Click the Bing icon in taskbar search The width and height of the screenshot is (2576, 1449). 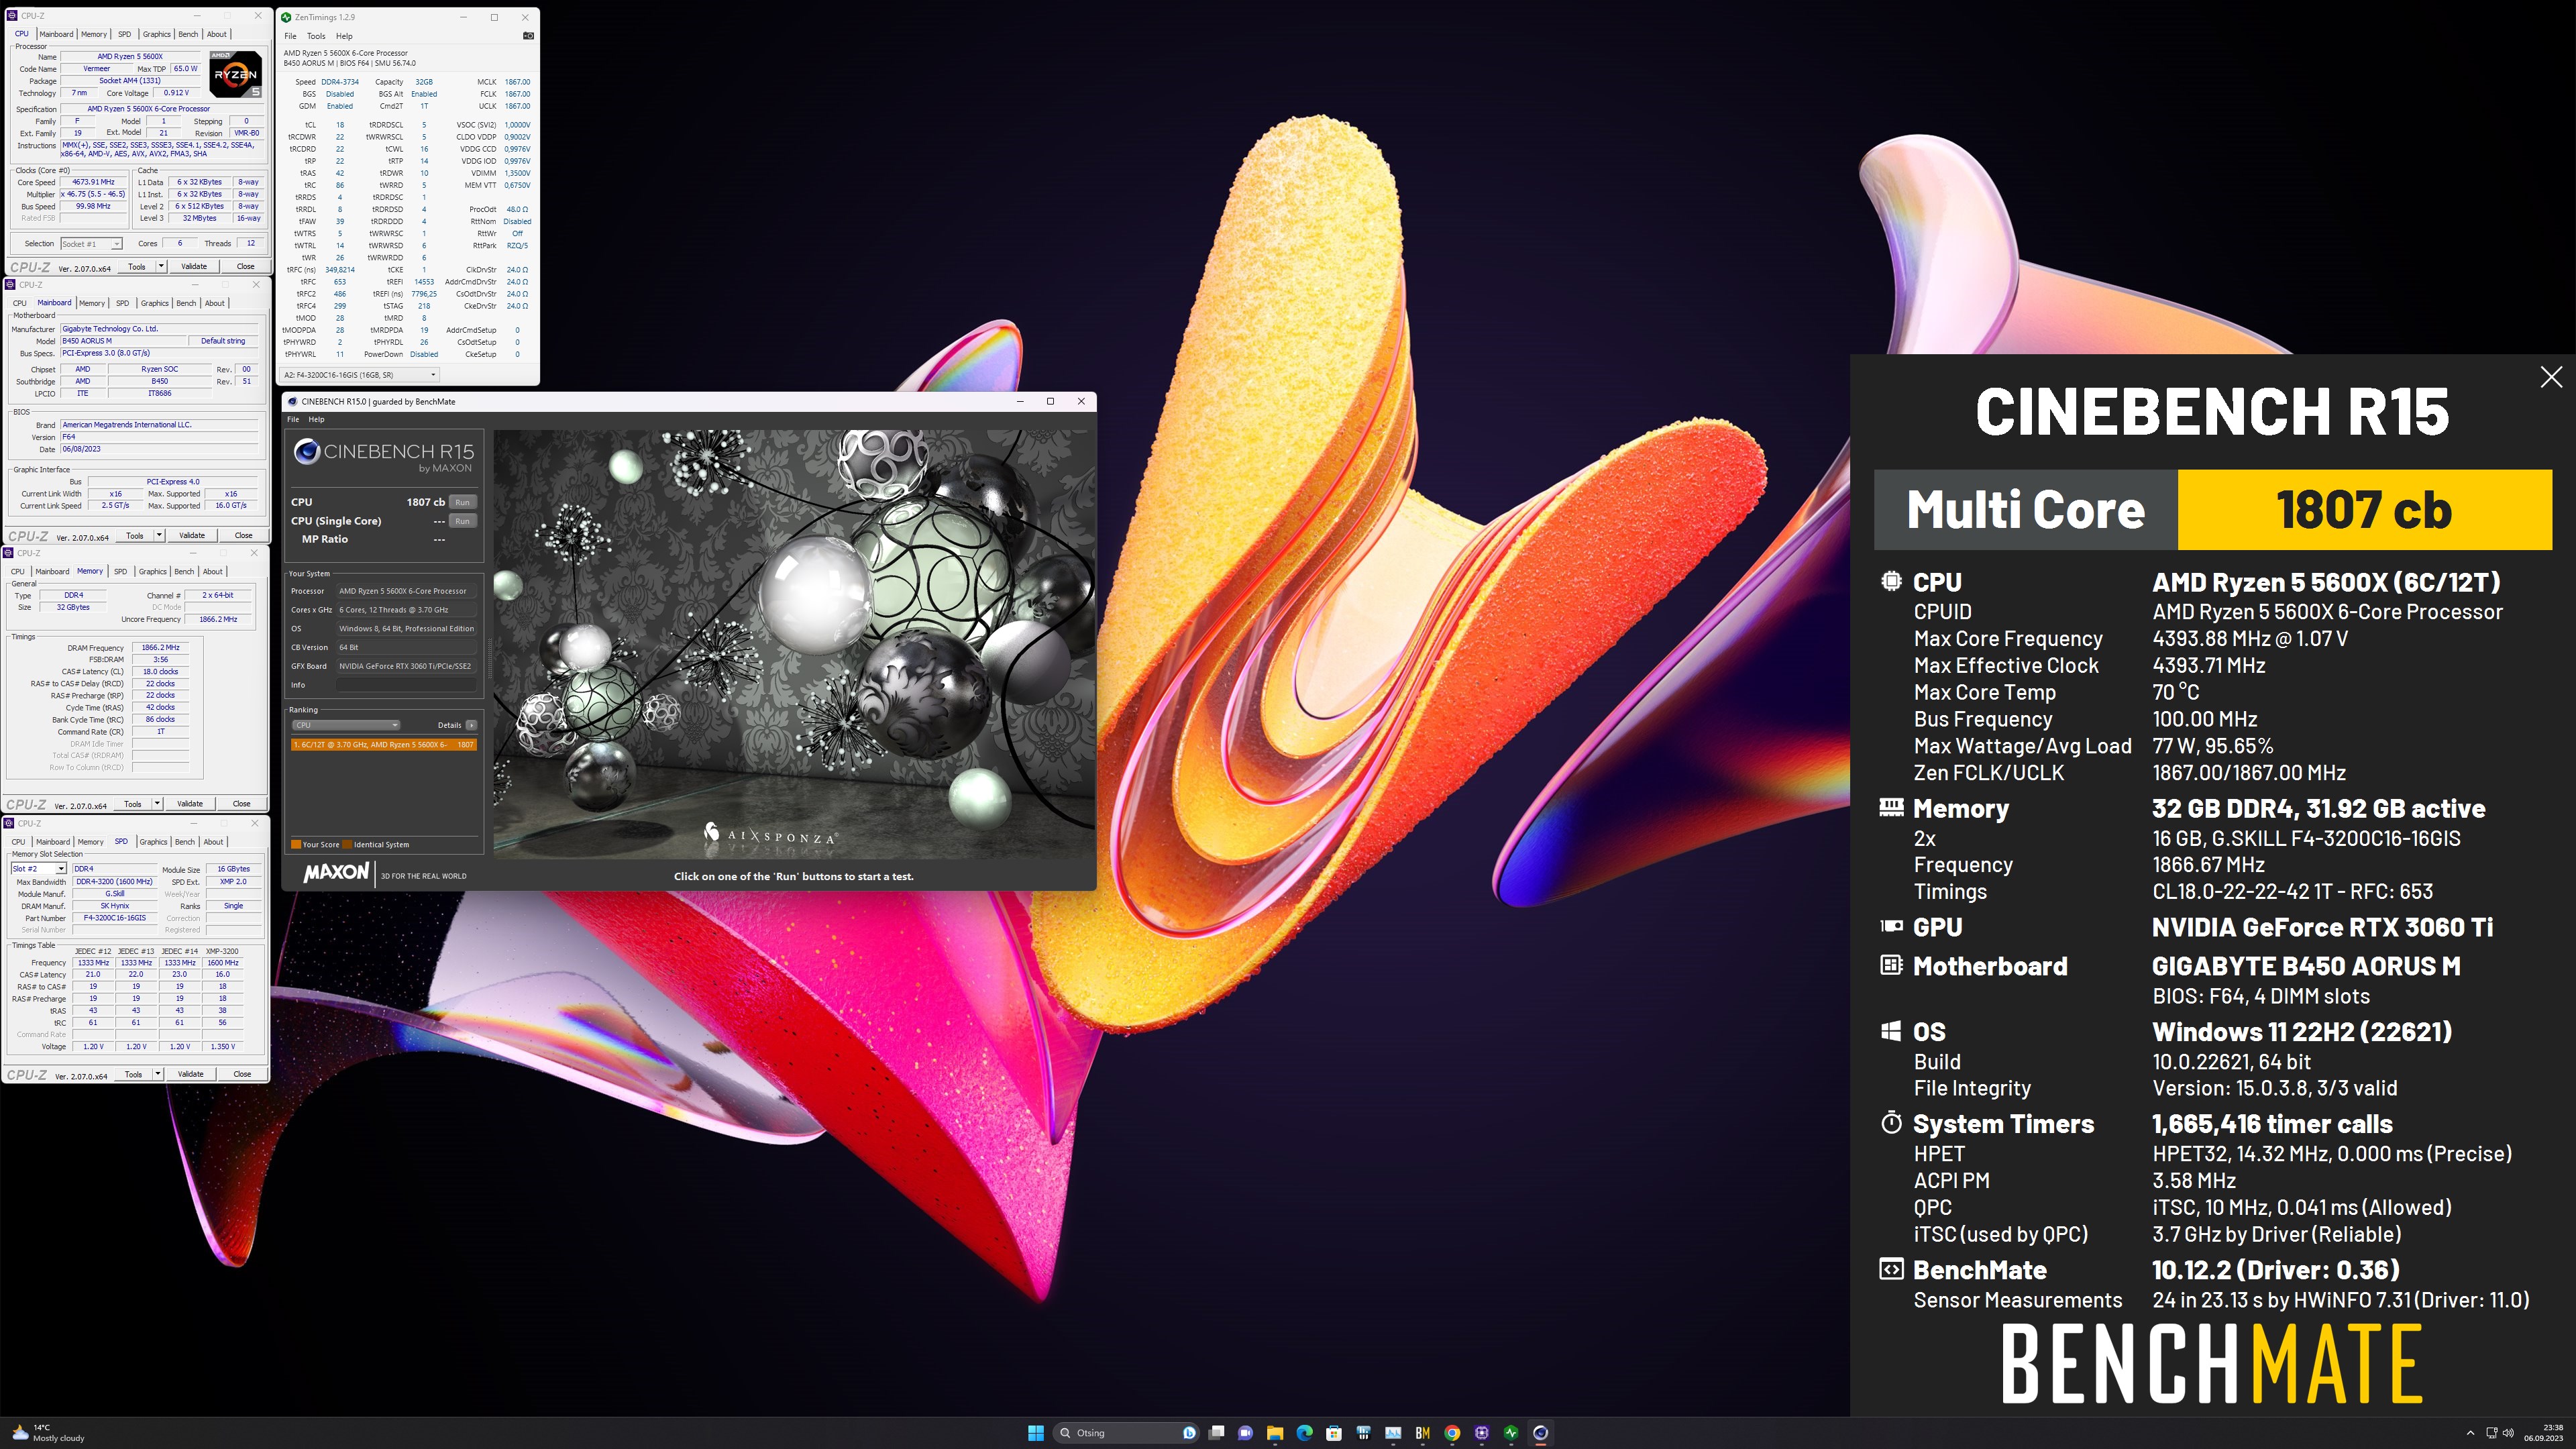(1189, 1432)
